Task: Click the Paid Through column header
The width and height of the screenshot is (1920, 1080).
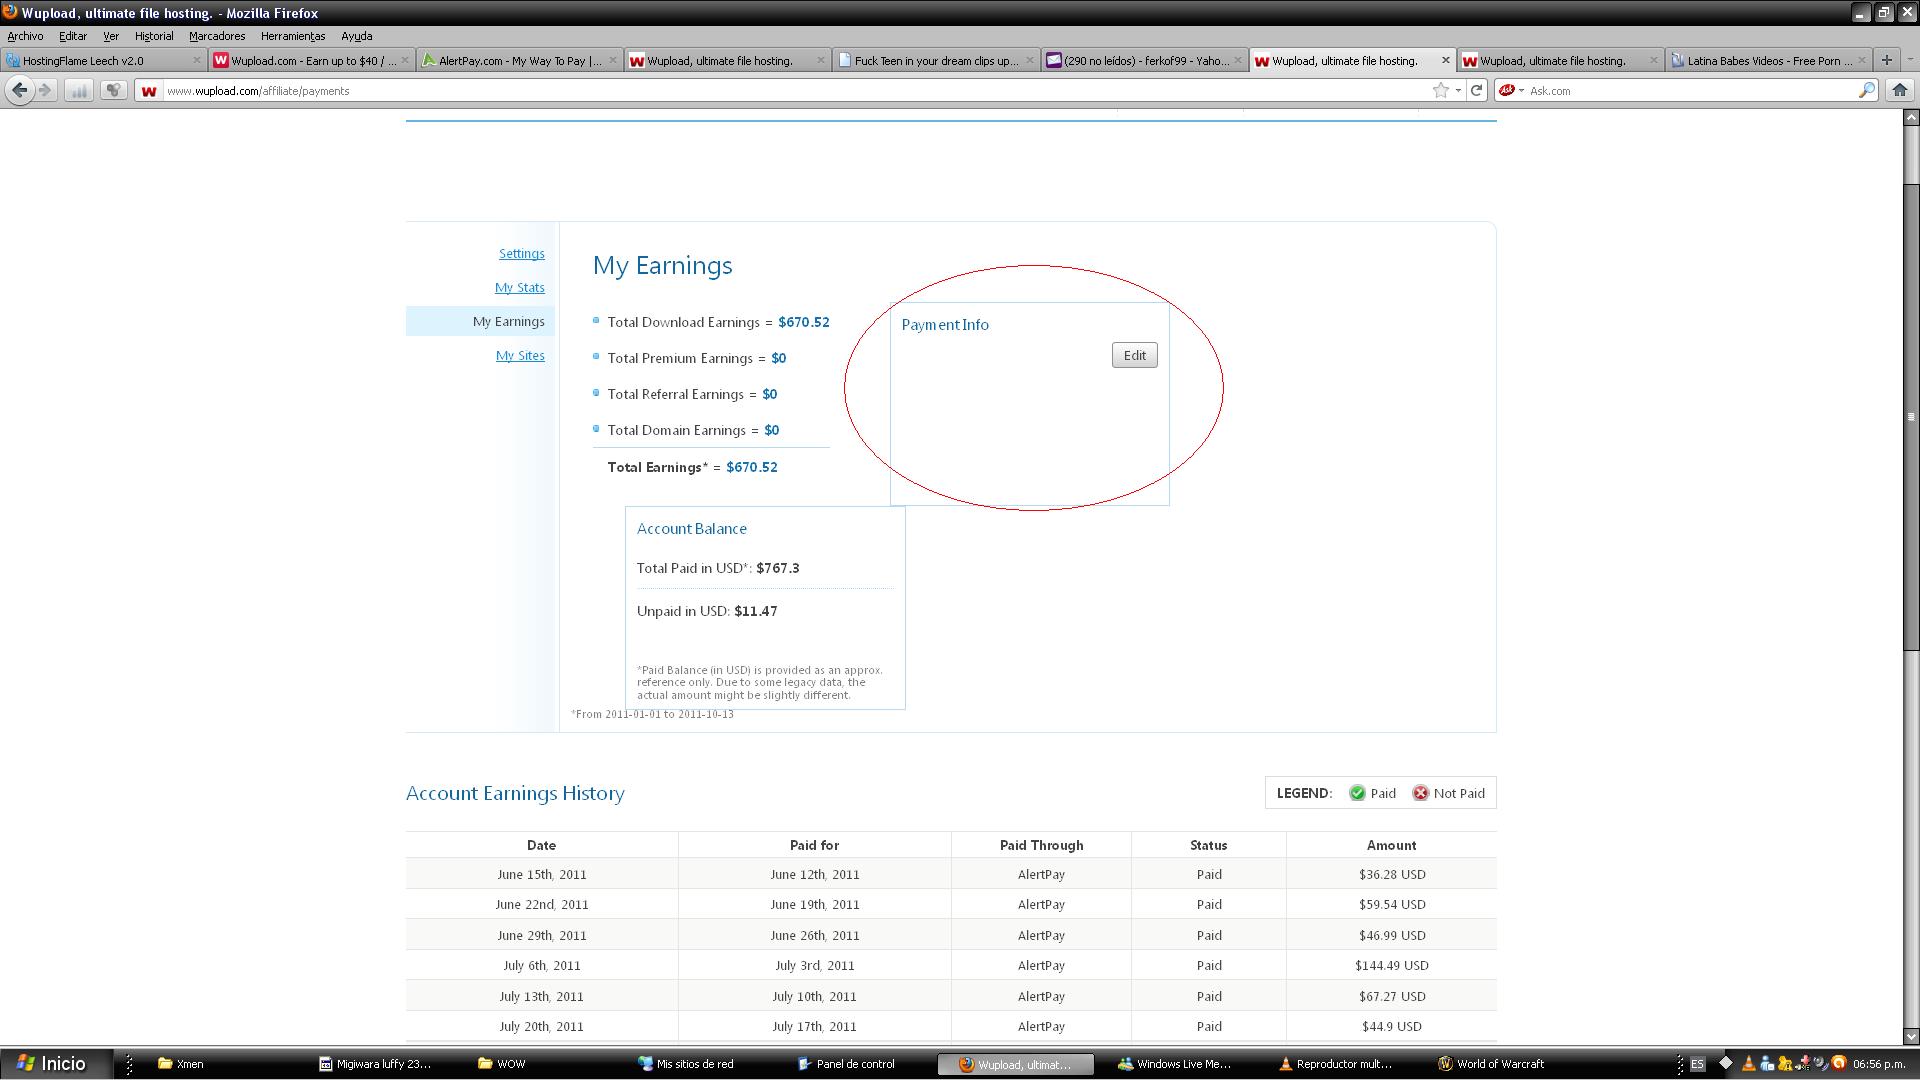Action: point(1041,845)
